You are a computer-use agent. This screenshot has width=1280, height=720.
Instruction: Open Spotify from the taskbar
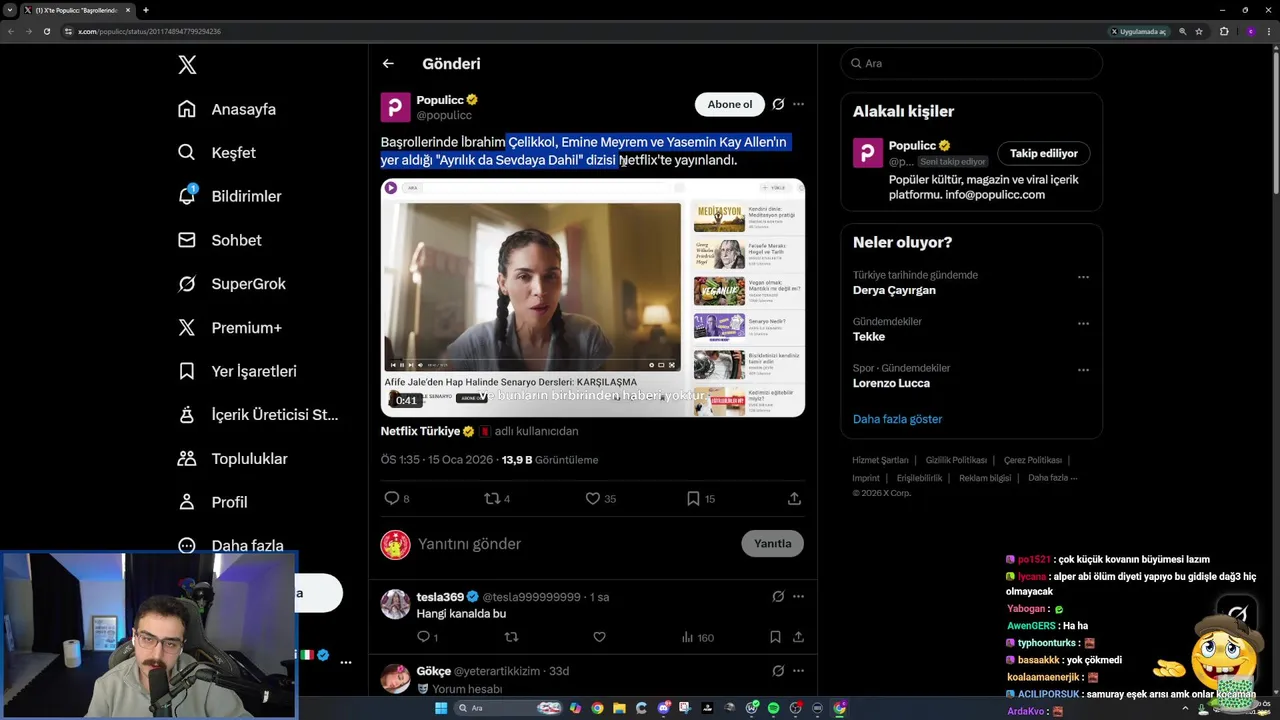pos(773,708)
